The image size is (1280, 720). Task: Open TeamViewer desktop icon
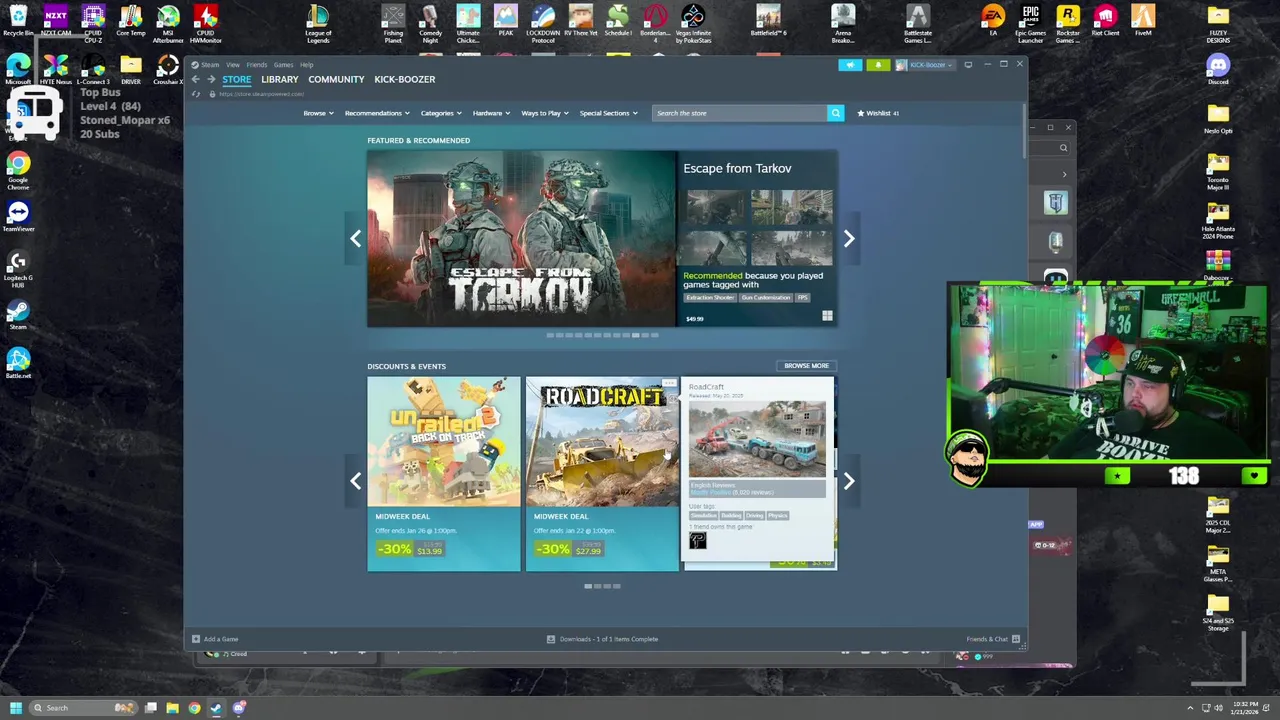[18, 217]
